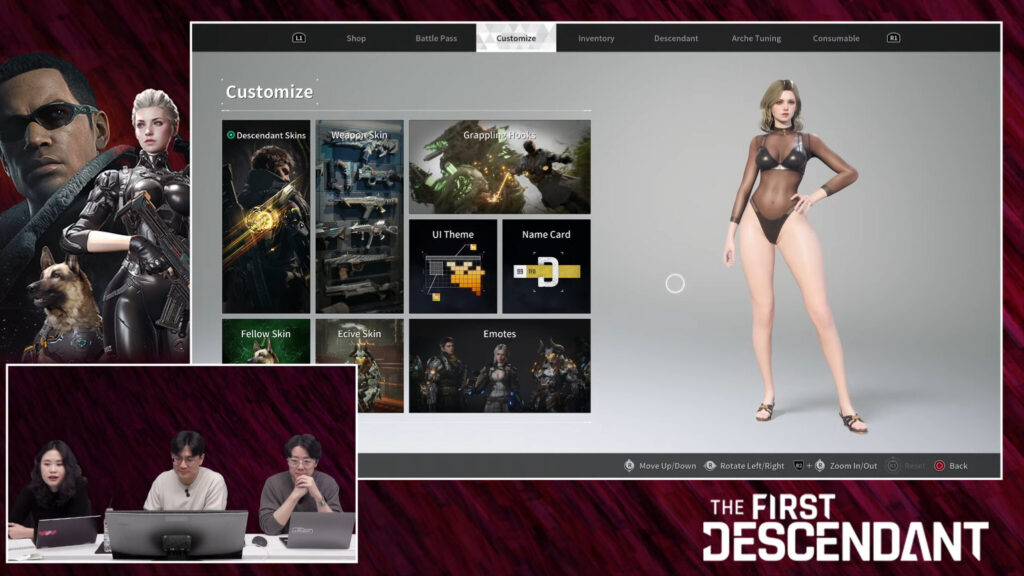Viewport: 1024px width, 576px height.
Task: Click the green marker beside Descendant Skins
Action: (x=231, y=135)
